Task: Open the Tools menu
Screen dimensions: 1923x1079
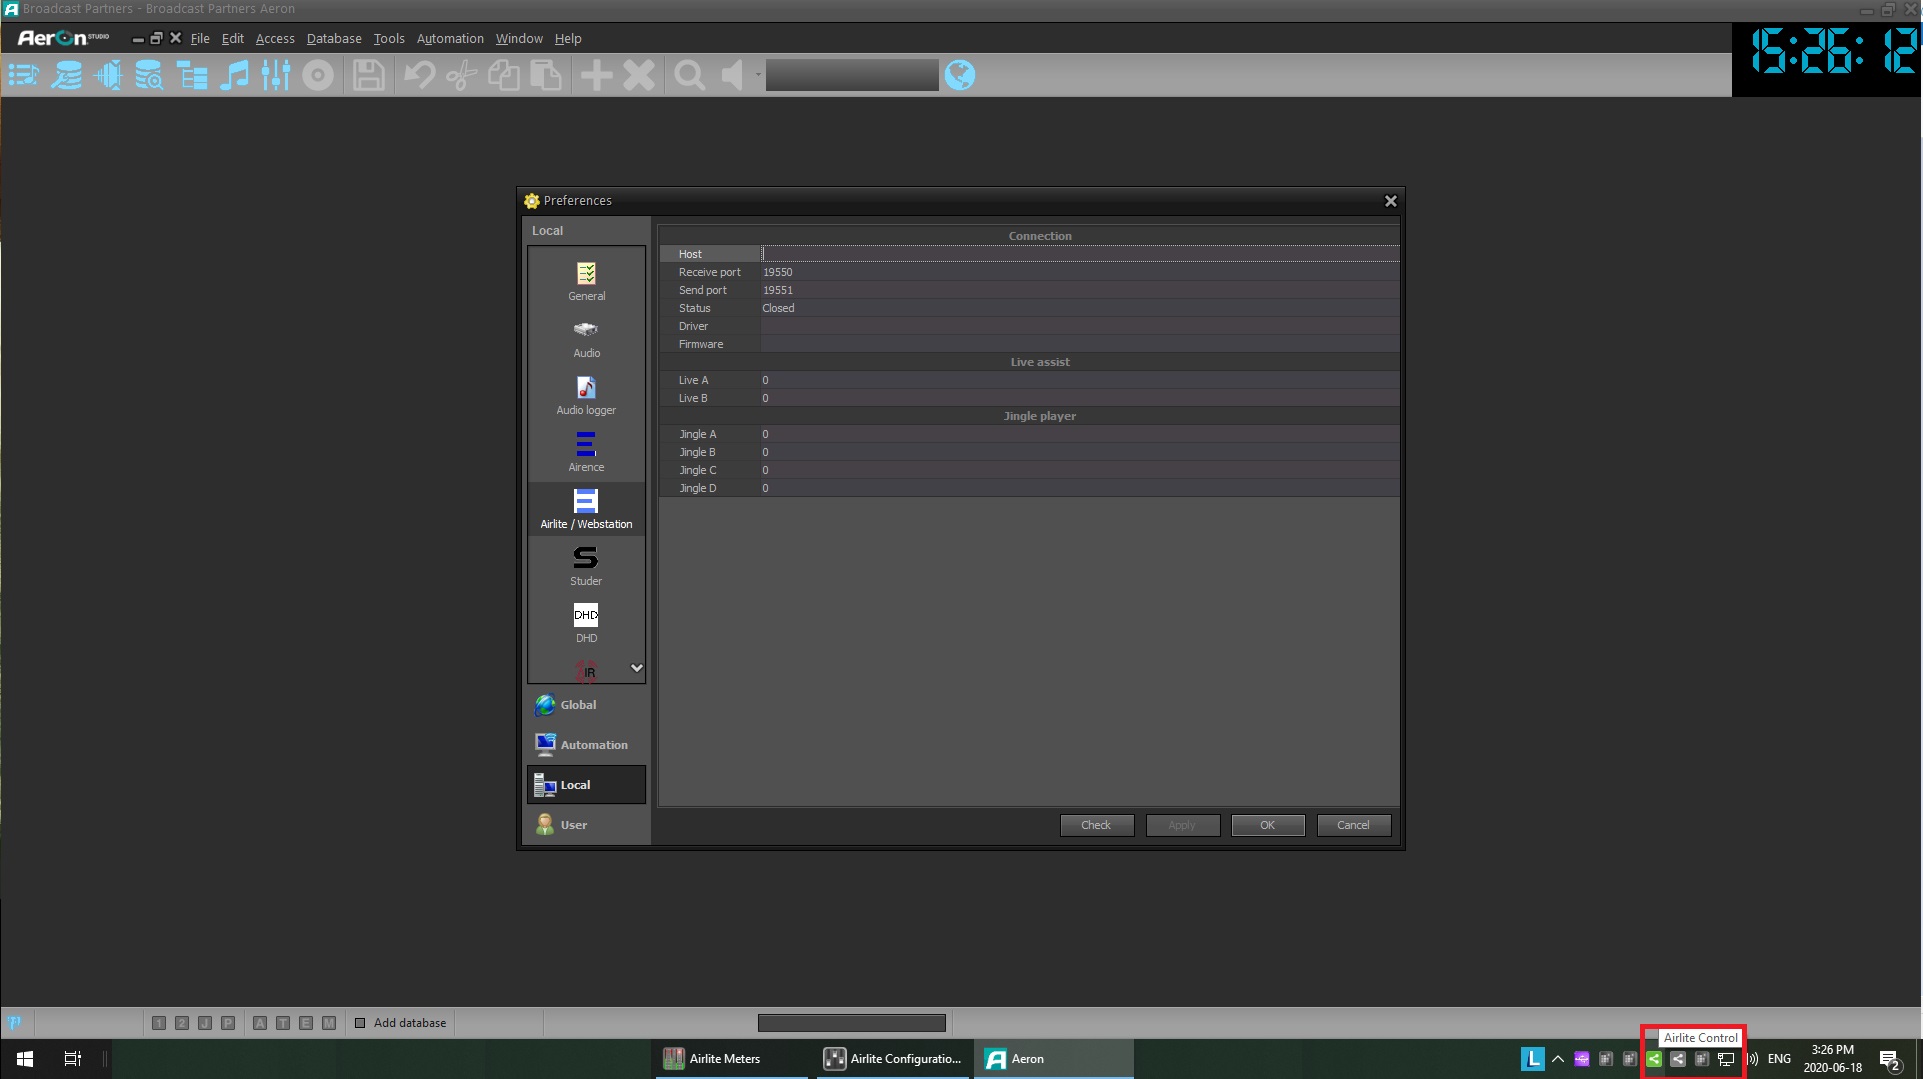Action: pos(389,38)
